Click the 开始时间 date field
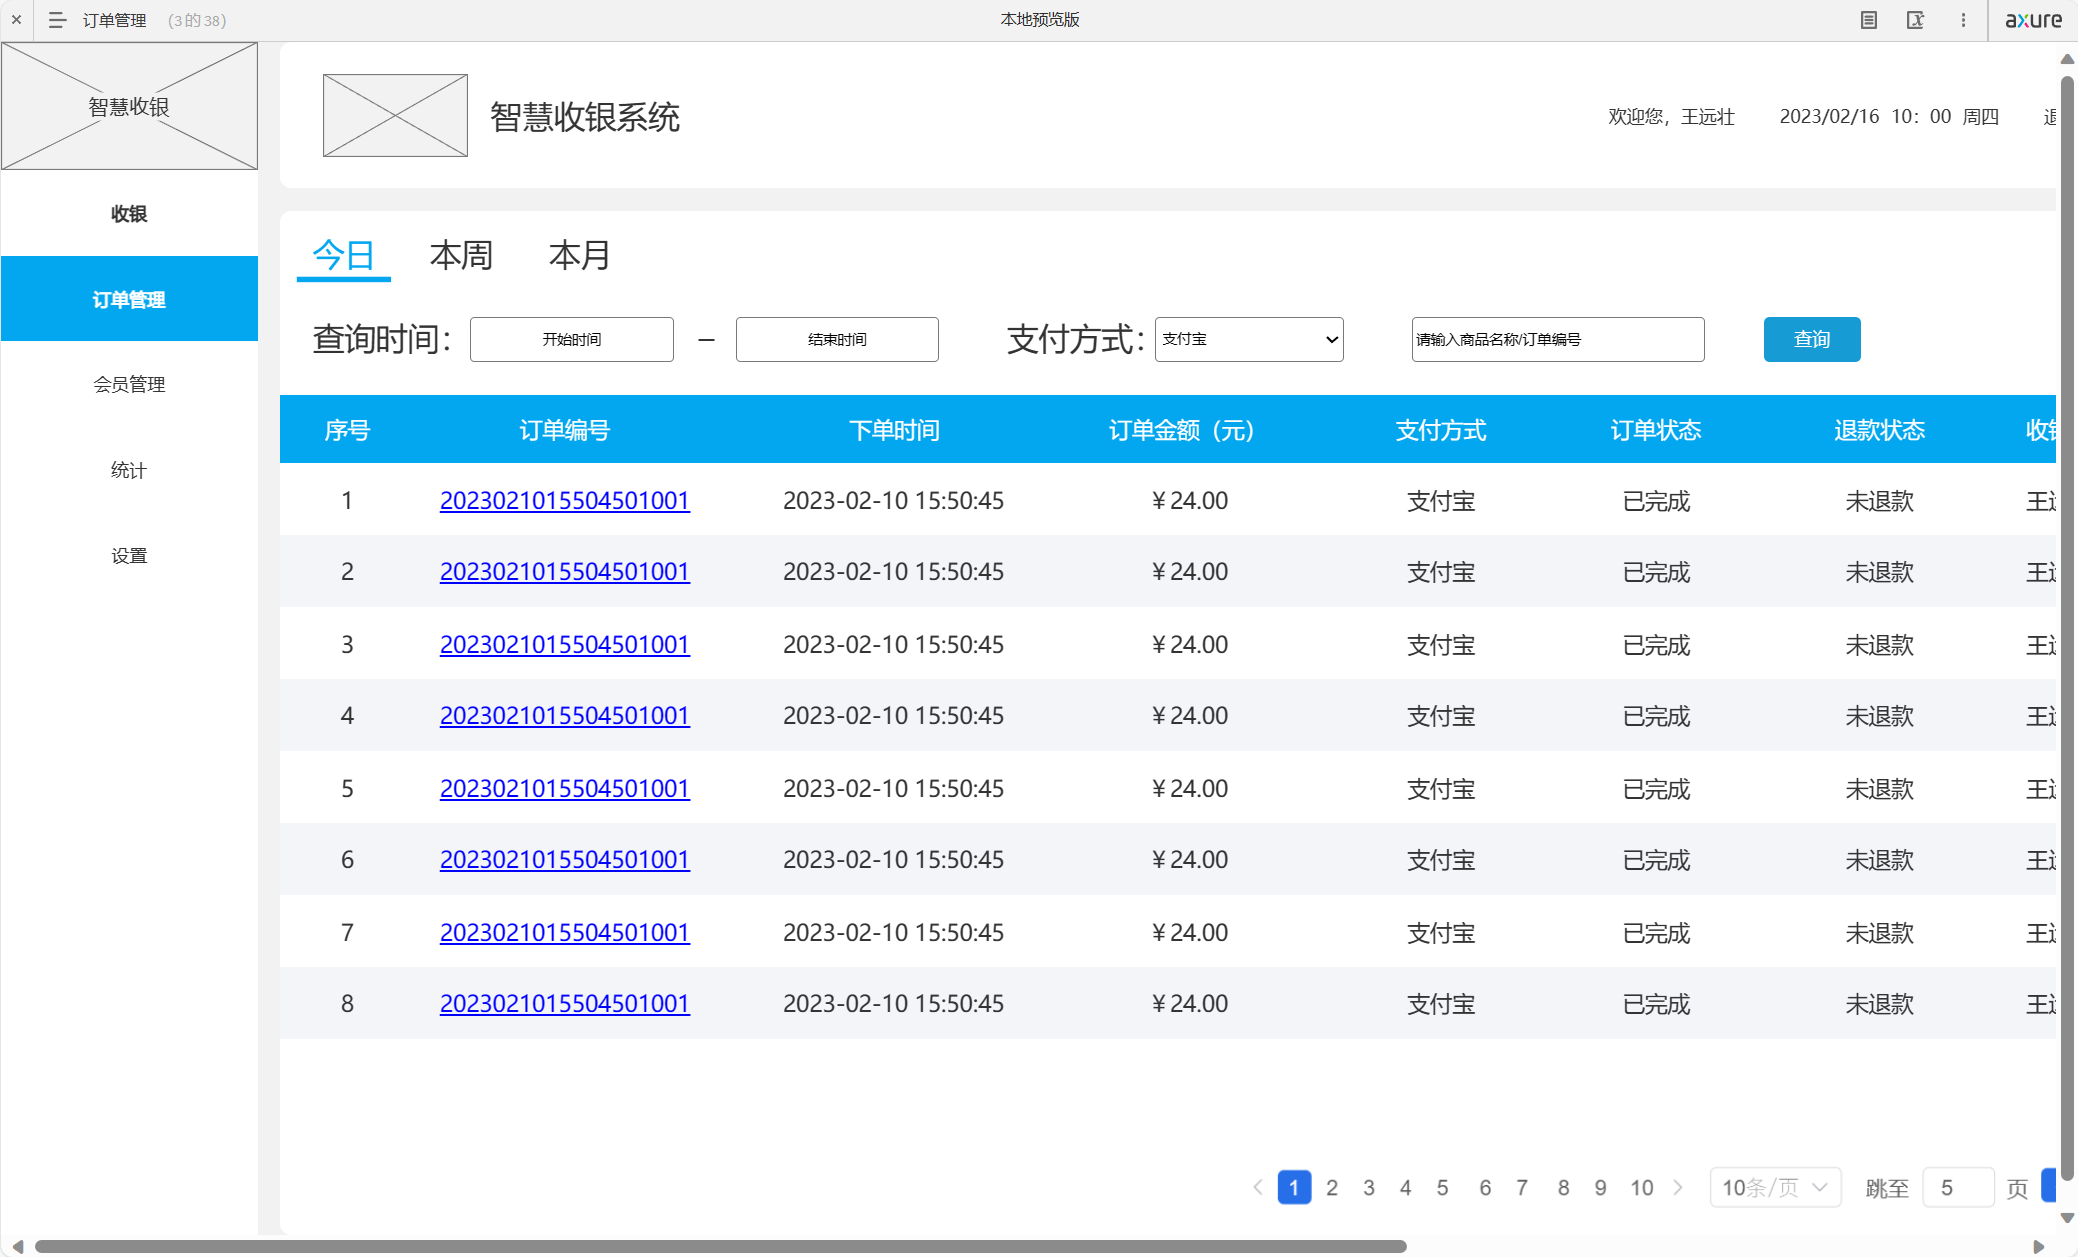The image size is (2078, 1257). (572, 339)
